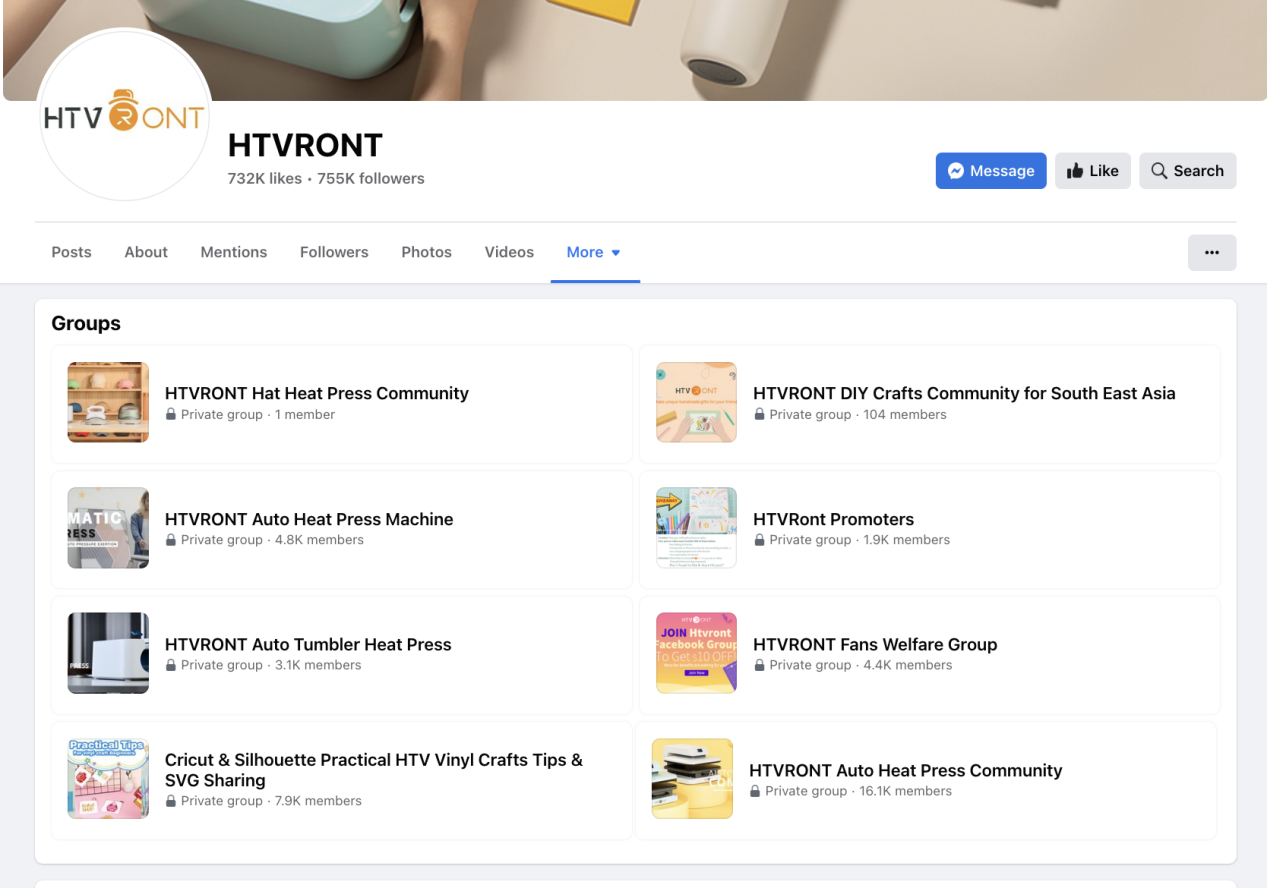Screen dimensions: 1267x888
Task: Click HTVRONT Auto Heat Press Machine group image
Action: (108, 528)
